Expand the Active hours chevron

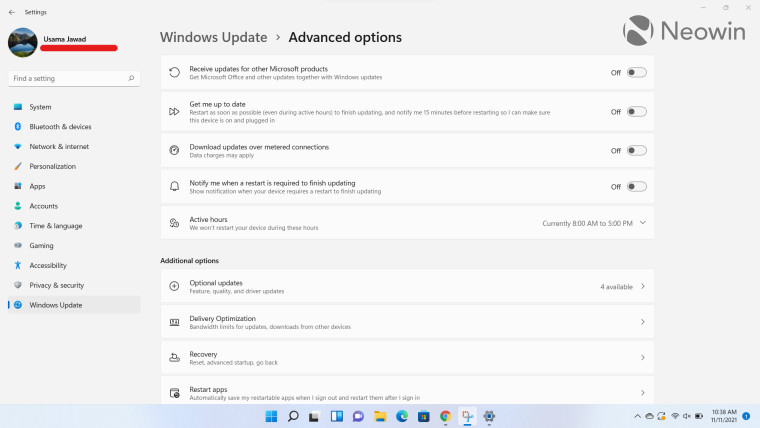pyautogui.click(x=643, y=223)
